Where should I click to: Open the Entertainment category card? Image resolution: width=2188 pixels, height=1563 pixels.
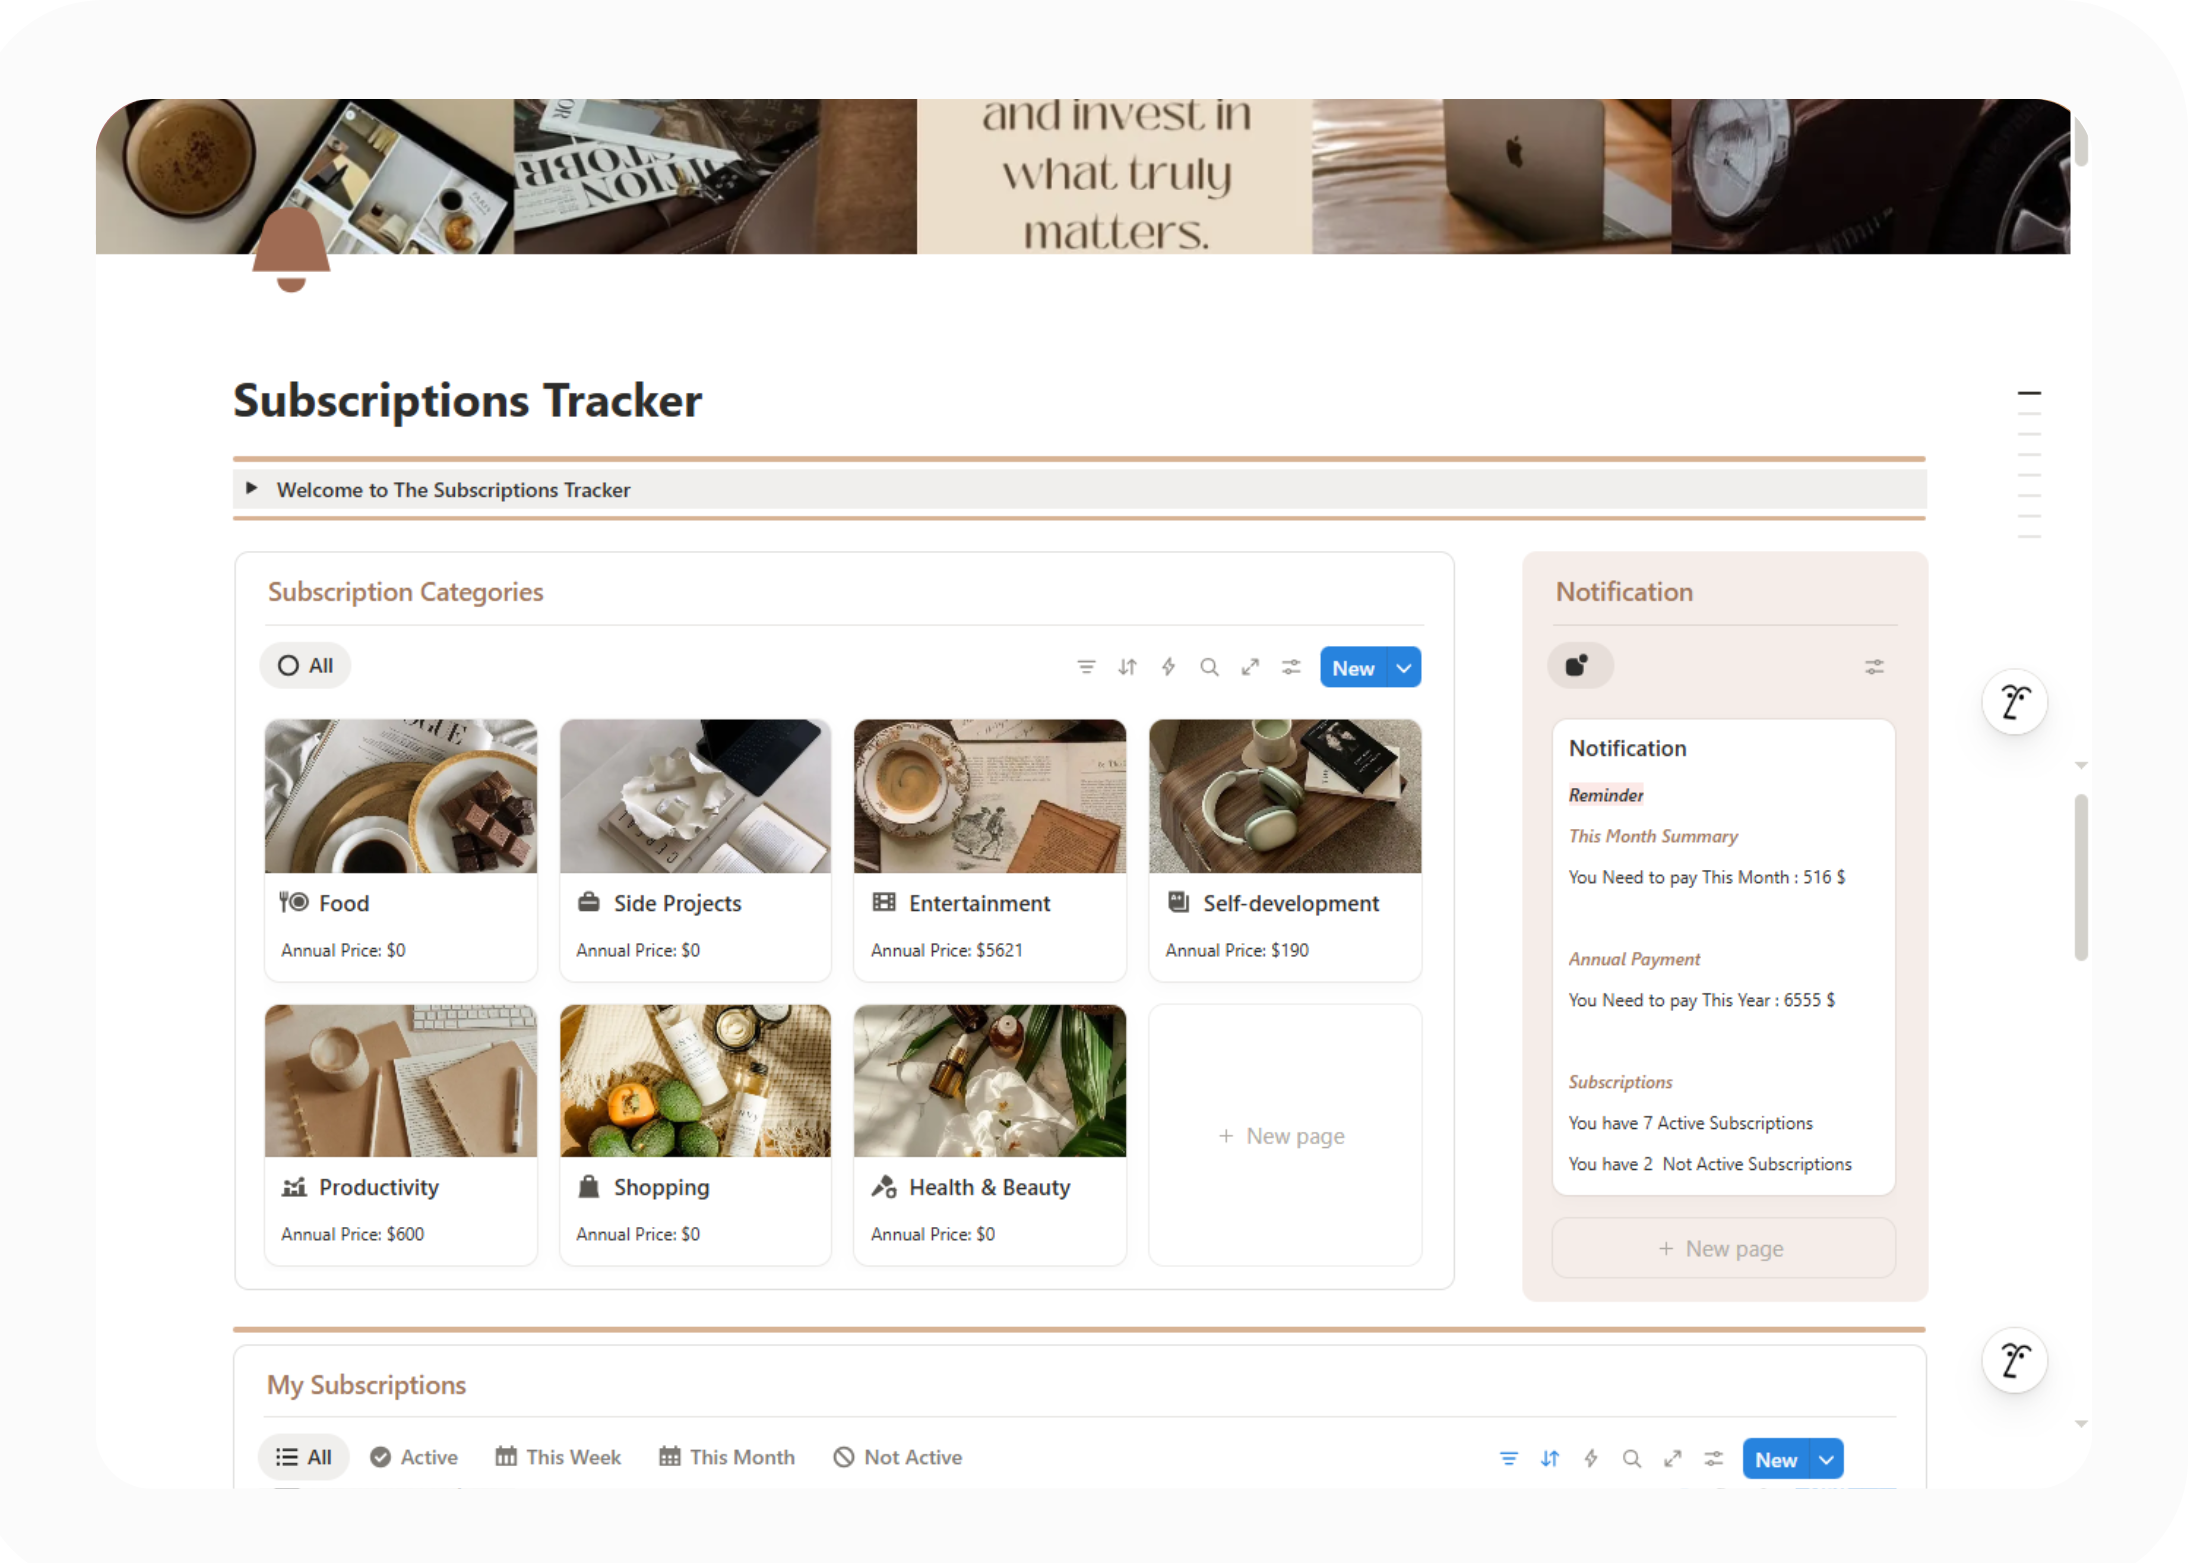pyautogui.click(x=990, y=850)
